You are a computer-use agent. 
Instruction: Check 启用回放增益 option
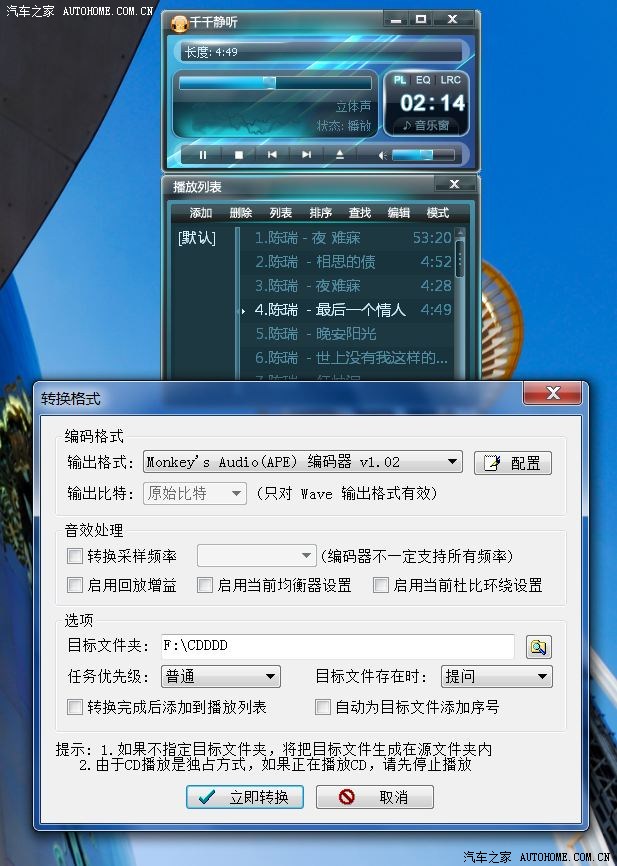click(x=75, y=585)
